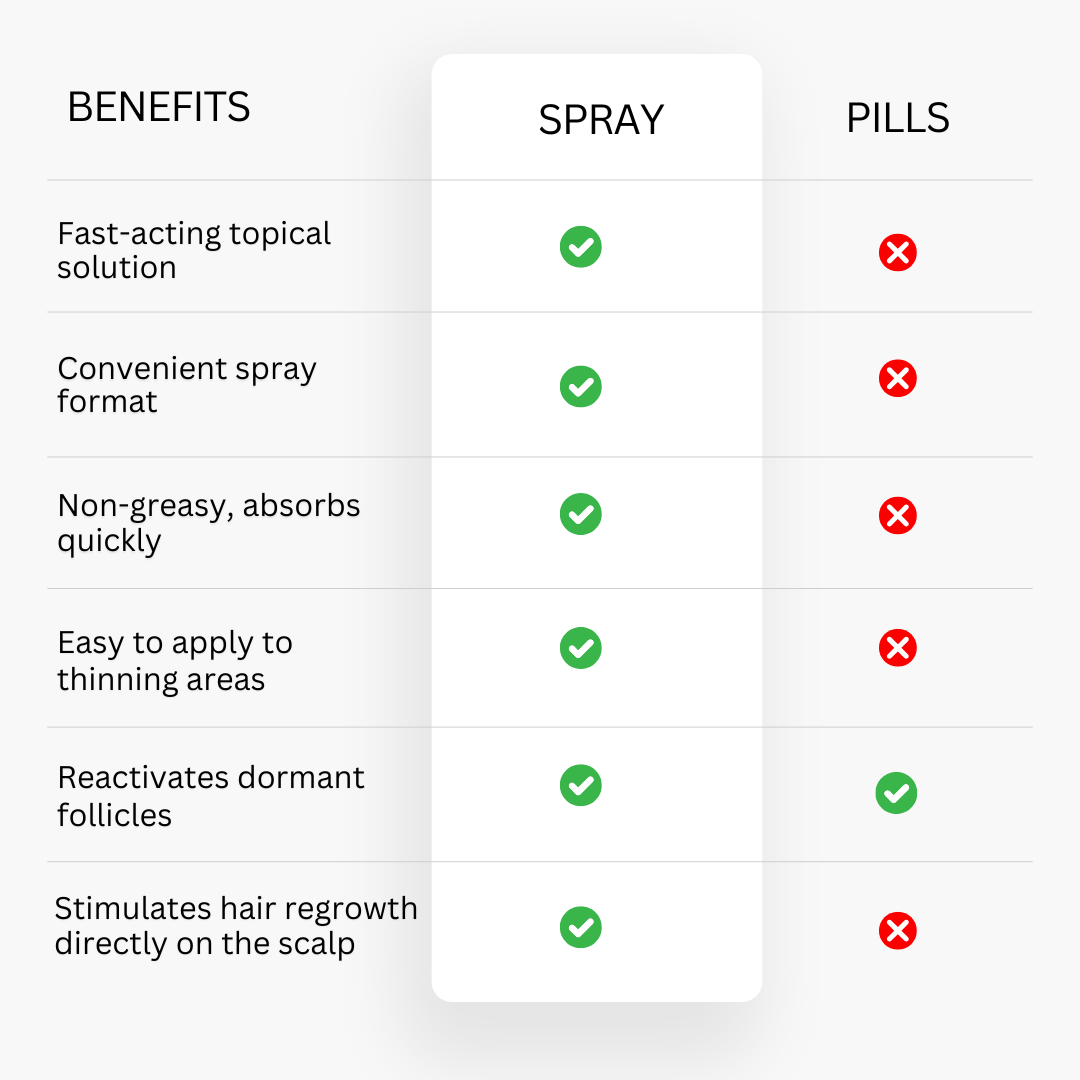Click the red X for Easy to apply row

[897, 647]
